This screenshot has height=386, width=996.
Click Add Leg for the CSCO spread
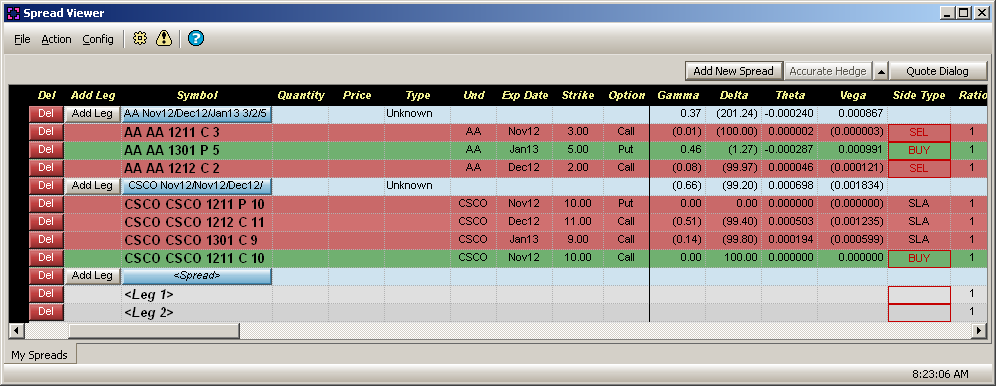click(x=92, y=185)
